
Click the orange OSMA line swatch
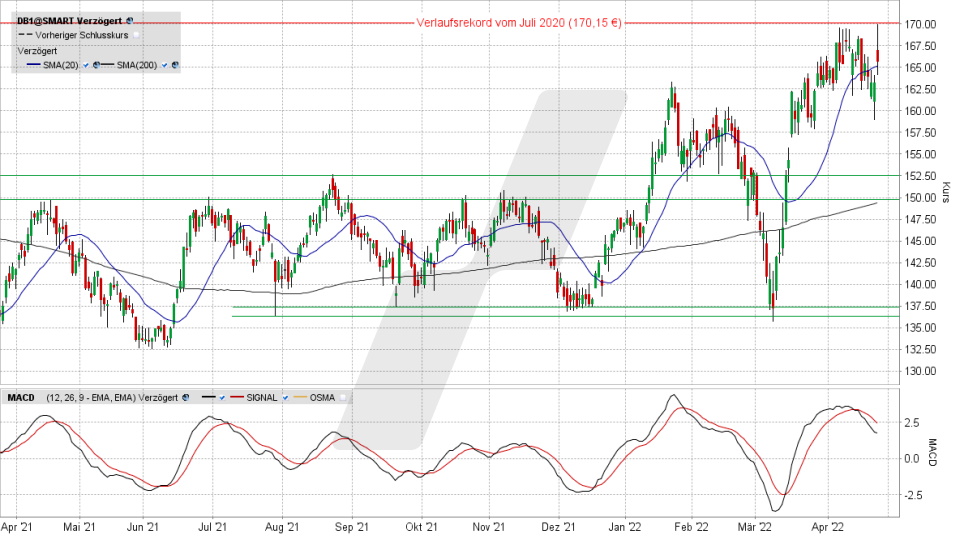pos(300,397)
